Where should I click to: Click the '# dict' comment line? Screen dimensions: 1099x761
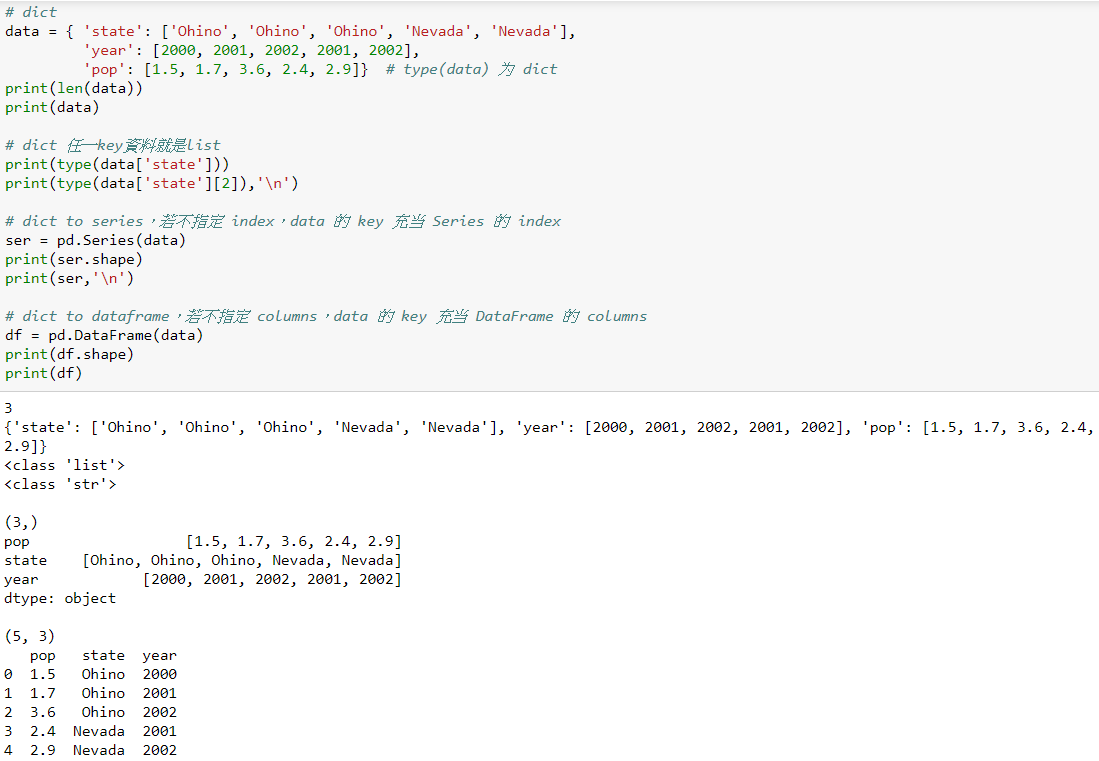[x=30, y=11]
